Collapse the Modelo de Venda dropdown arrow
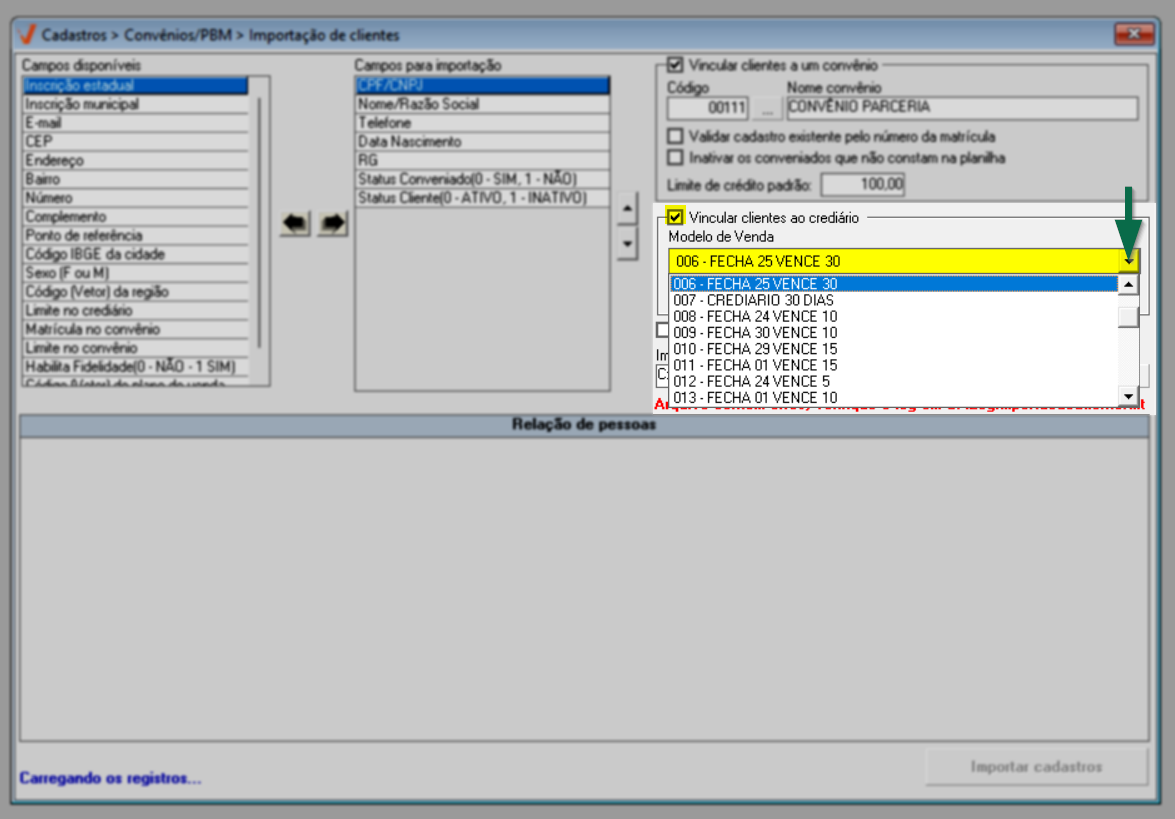The width and height of the screenshot is (1175, 819). 1129,261
